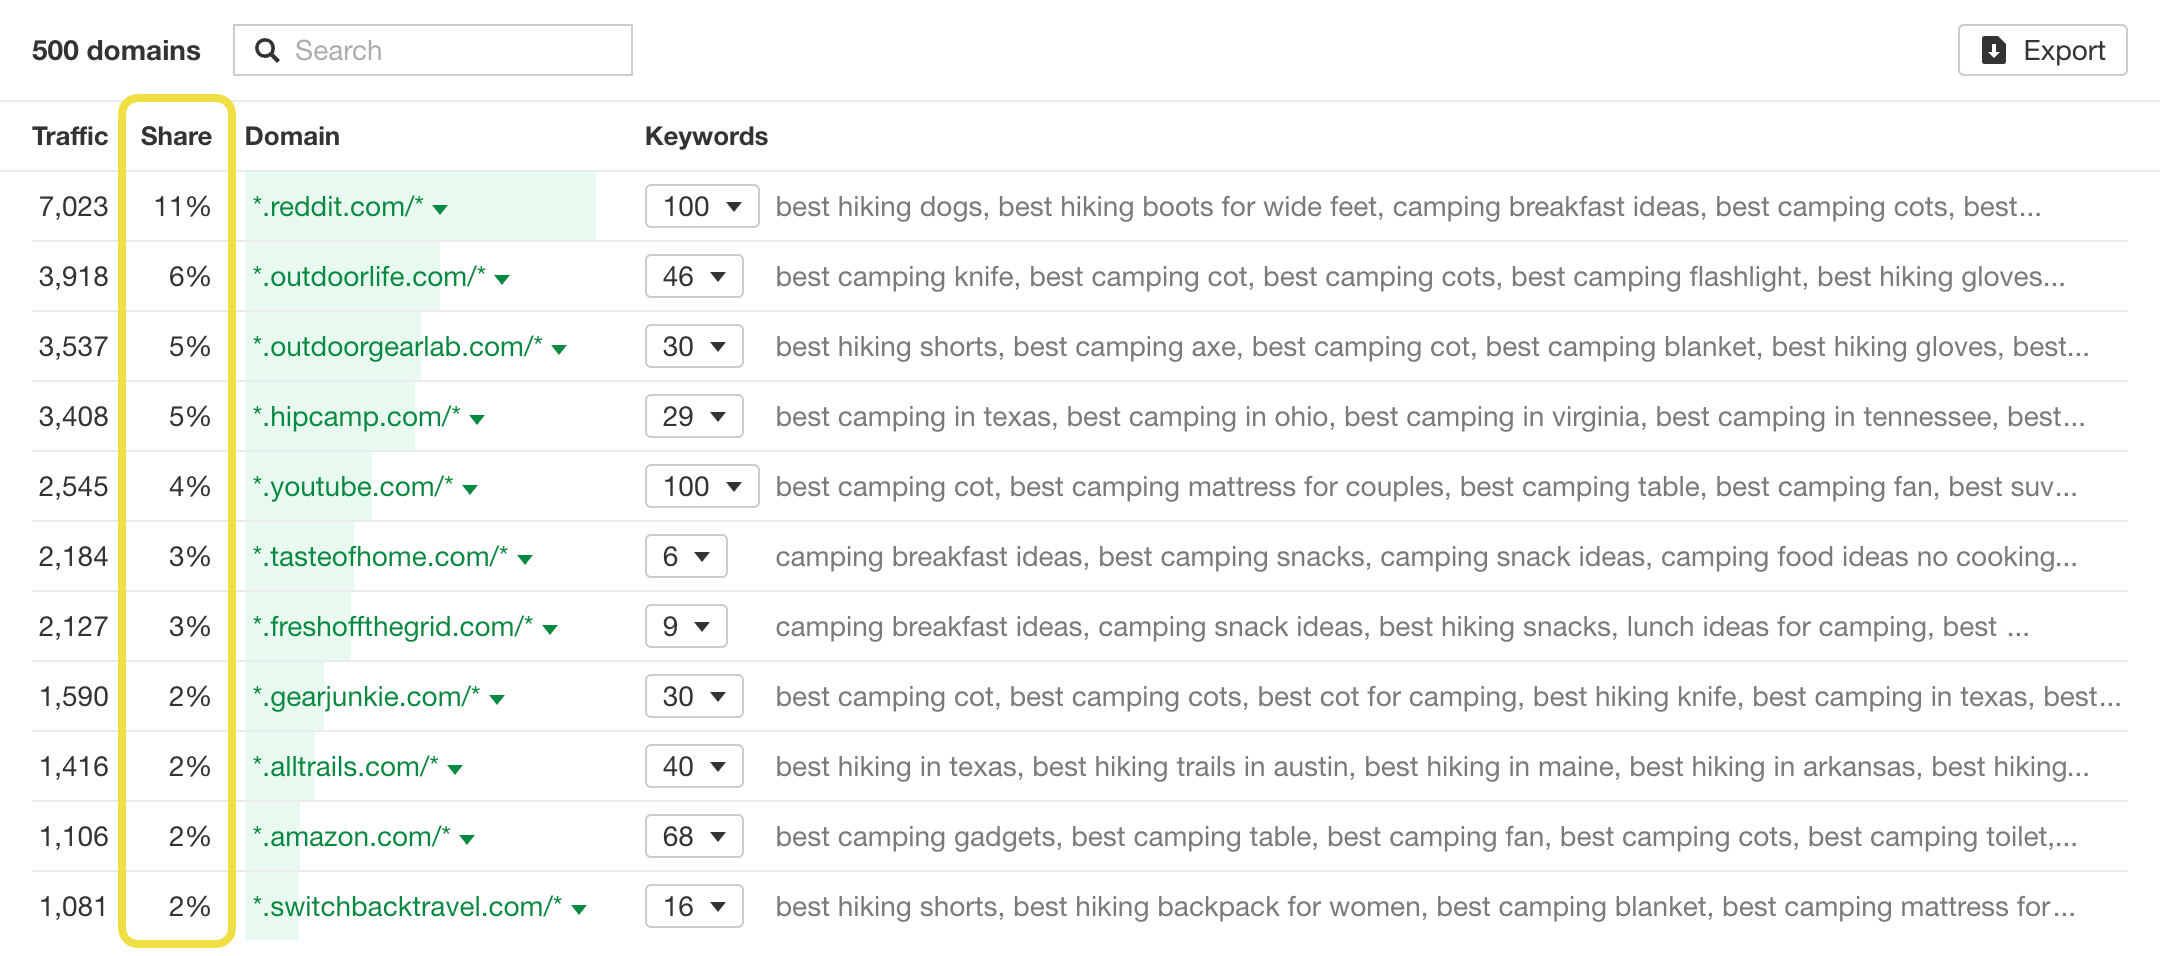Open the *.reddit.com/* domain link
This screenshot has width=2160, height=956.
pyautogui.click(x=338, y=206)
